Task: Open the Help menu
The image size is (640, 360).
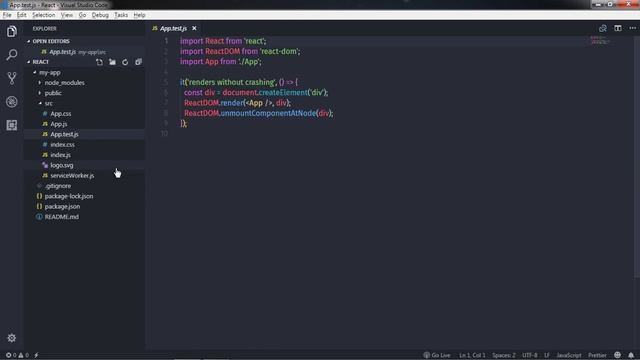Action: pos(139,15)
